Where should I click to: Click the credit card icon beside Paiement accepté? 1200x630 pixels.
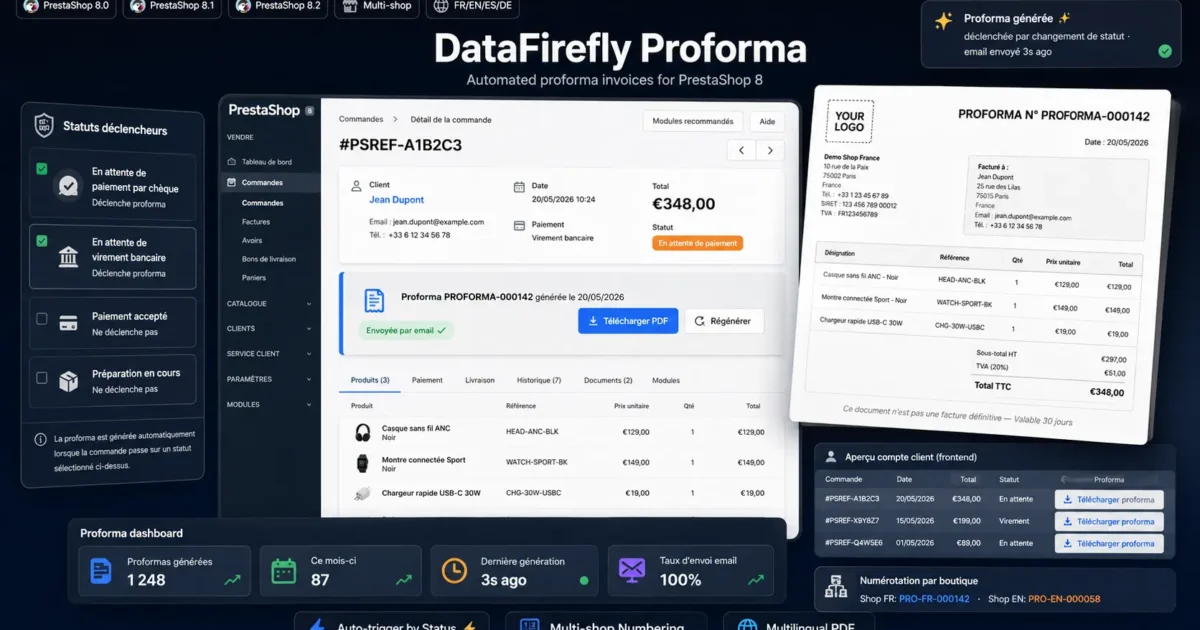pyautogui.click(x=69, y=323)
